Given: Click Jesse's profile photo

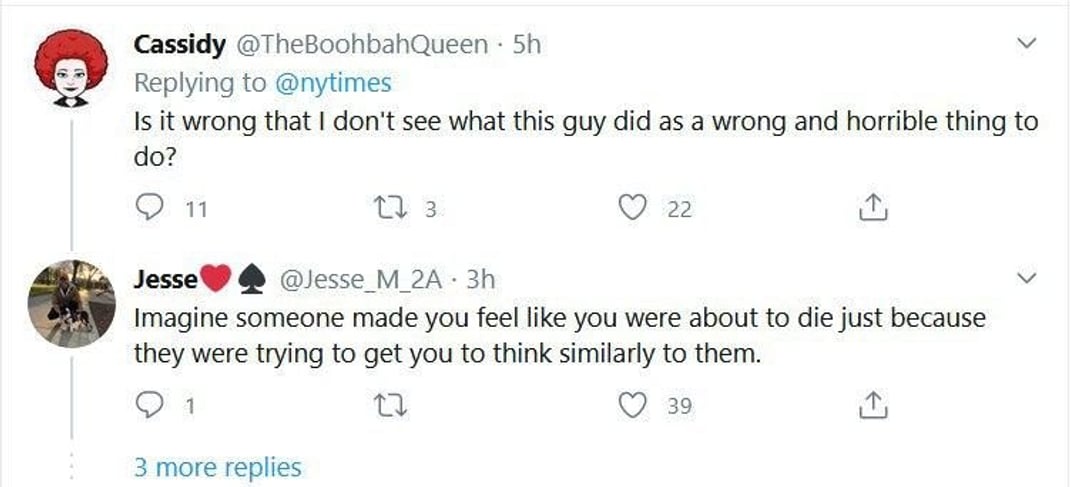Looking at the screenshot, I should pyautogui.click(x=70, y=302).
